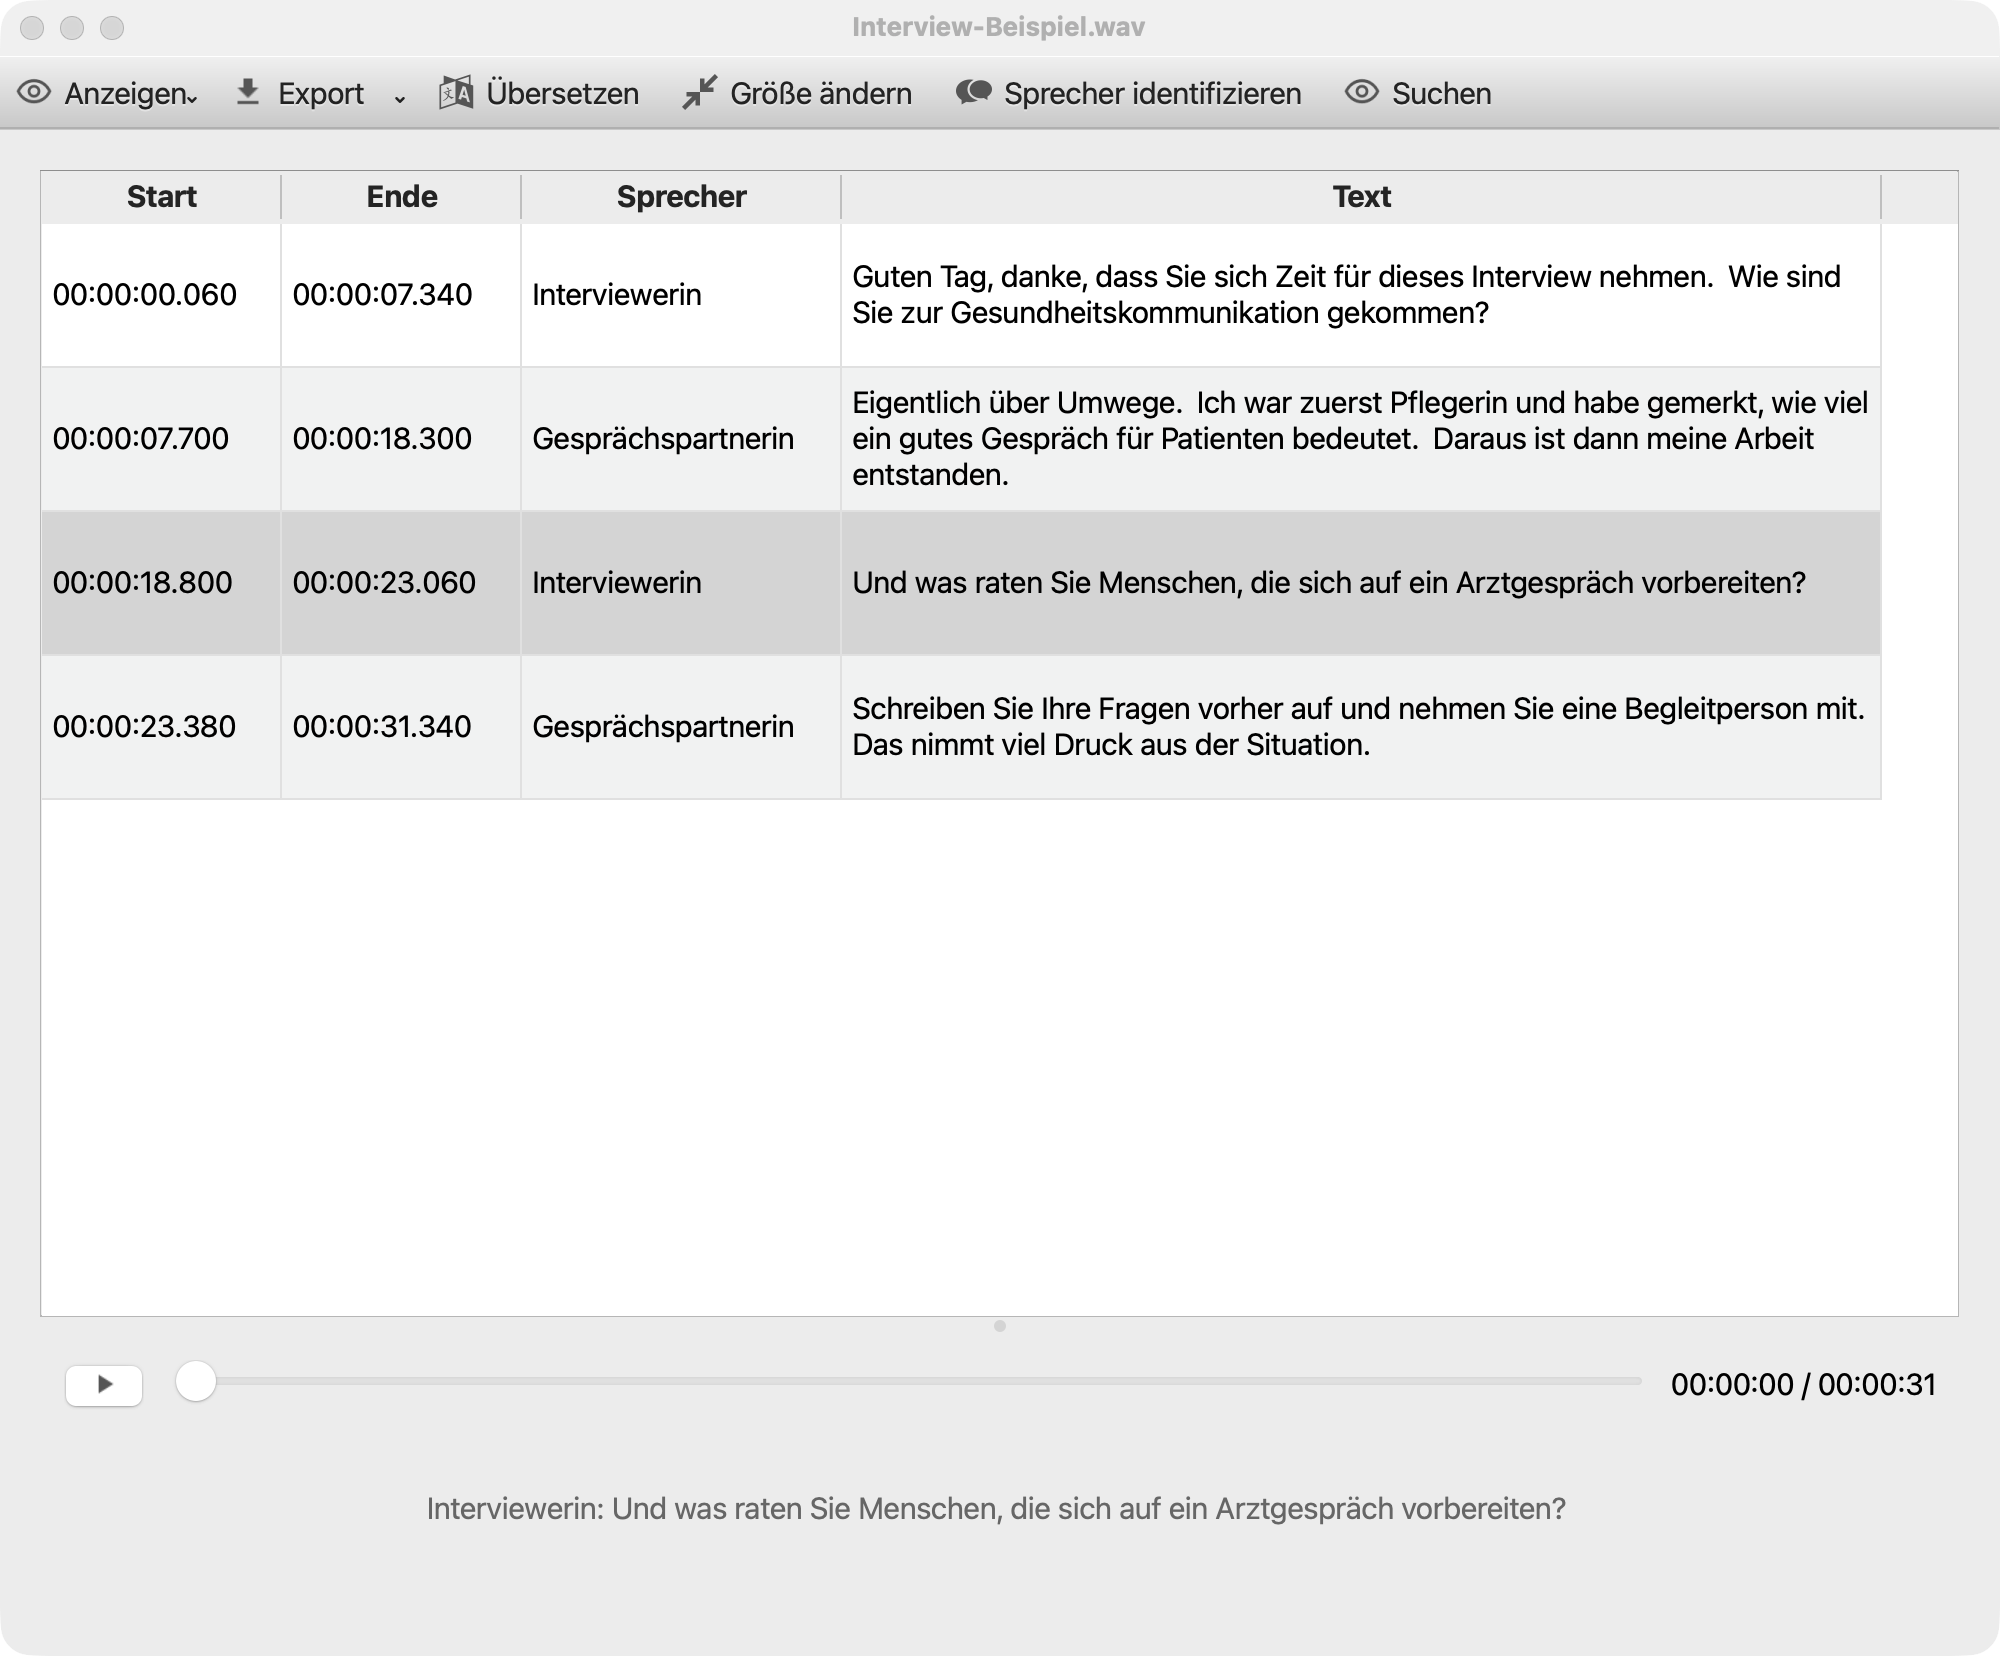Click the eye icon next to Anzeigen
The width and height of the screenshot is (2000, 1656).
34,93
